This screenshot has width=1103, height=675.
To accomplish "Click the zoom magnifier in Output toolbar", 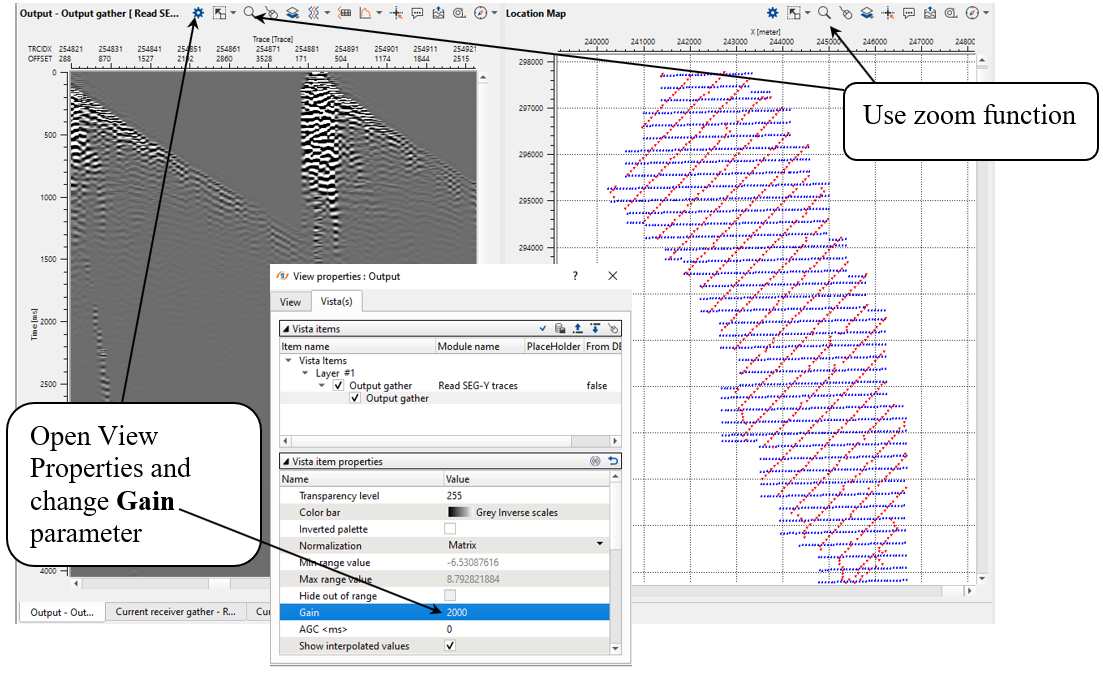I will (249, 13).
